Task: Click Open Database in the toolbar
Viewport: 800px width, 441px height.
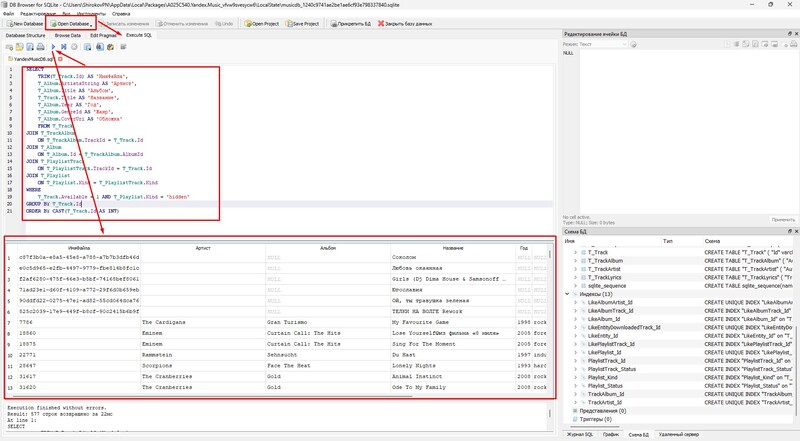Action: point(71,23)
